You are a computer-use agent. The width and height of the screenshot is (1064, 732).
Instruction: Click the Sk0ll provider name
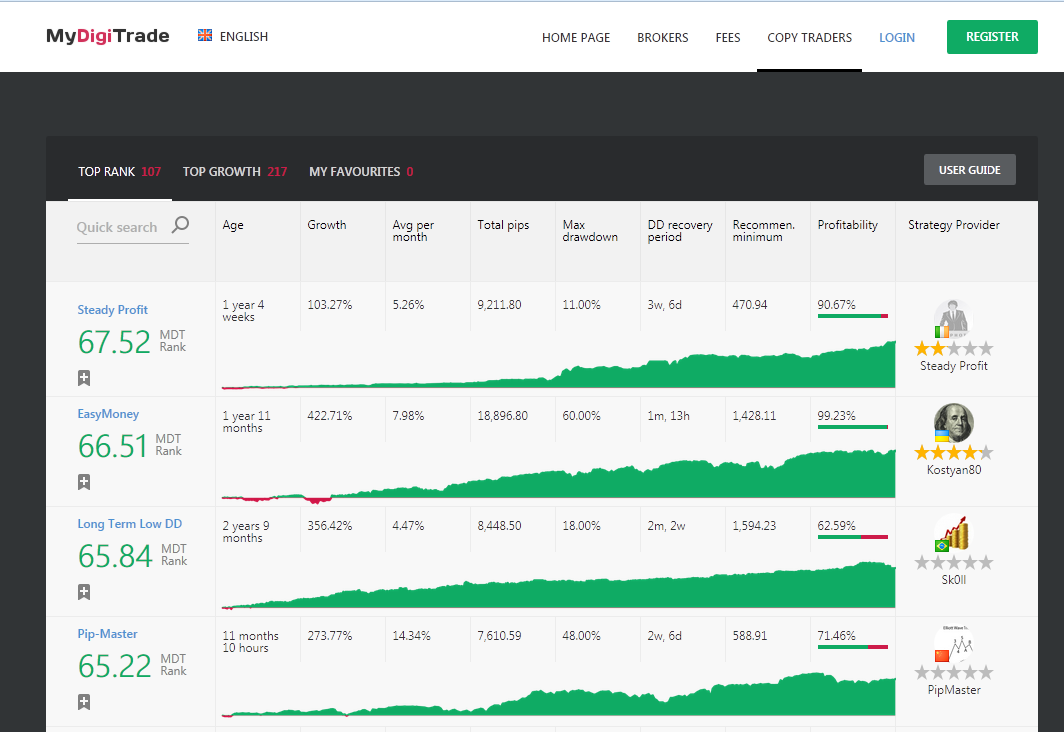pyautogui.click(x=954, y=579)
